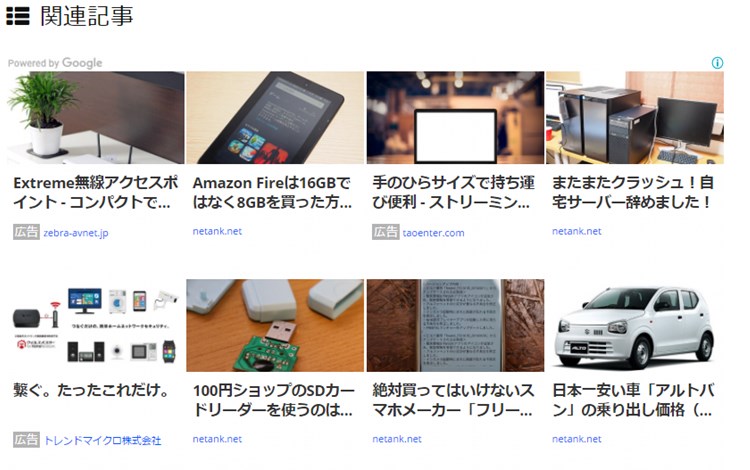Click the 広告 badge next to zebra-avnet.jp
750x470 pixels.
(26, 232)
